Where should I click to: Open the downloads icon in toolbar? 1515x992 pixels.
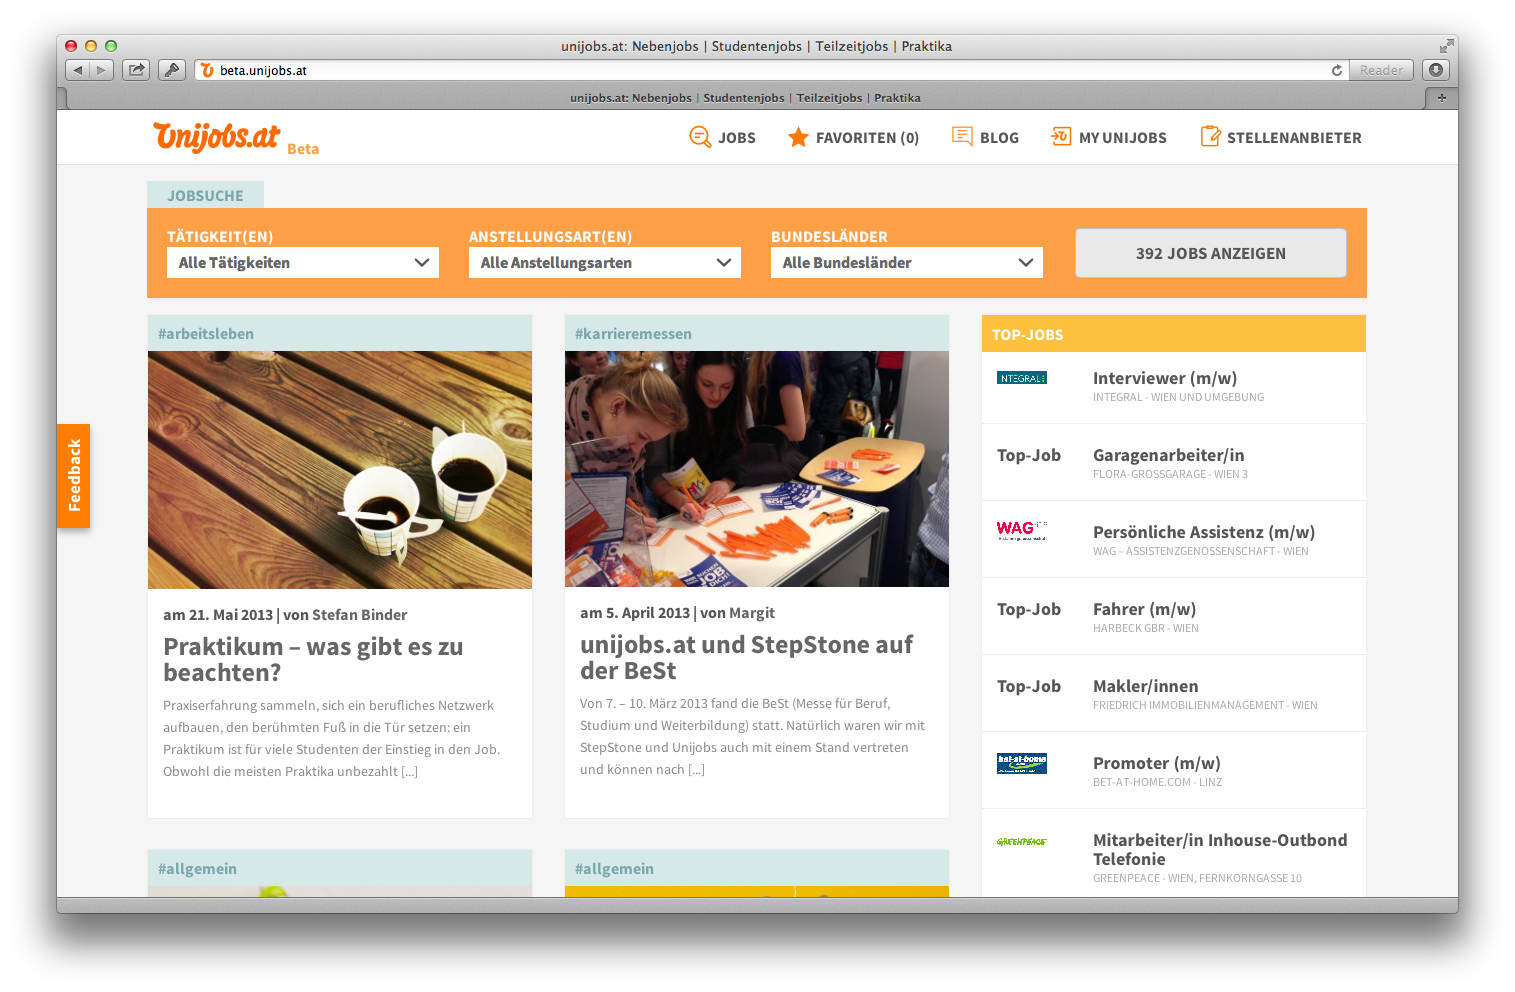[x=1436, y=70]
